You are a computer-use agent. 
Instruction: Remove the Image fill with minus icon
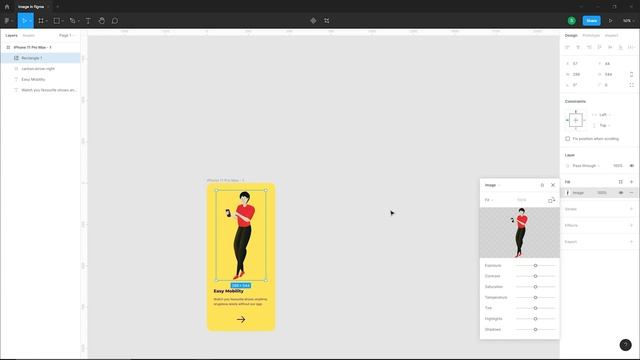click(x=631, y=193)
